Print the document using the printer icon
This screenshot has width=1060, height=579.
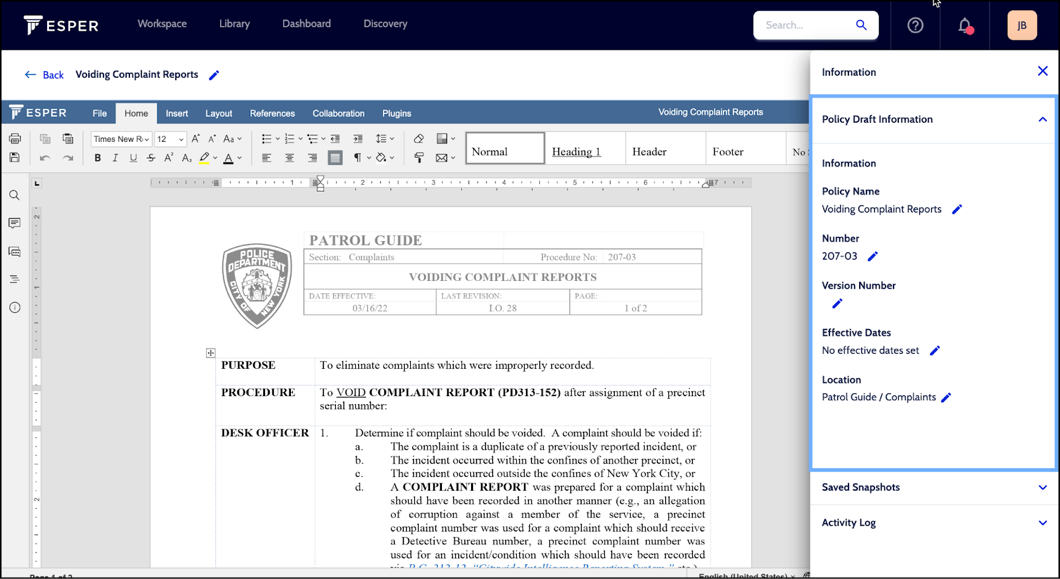pos(15,139)
